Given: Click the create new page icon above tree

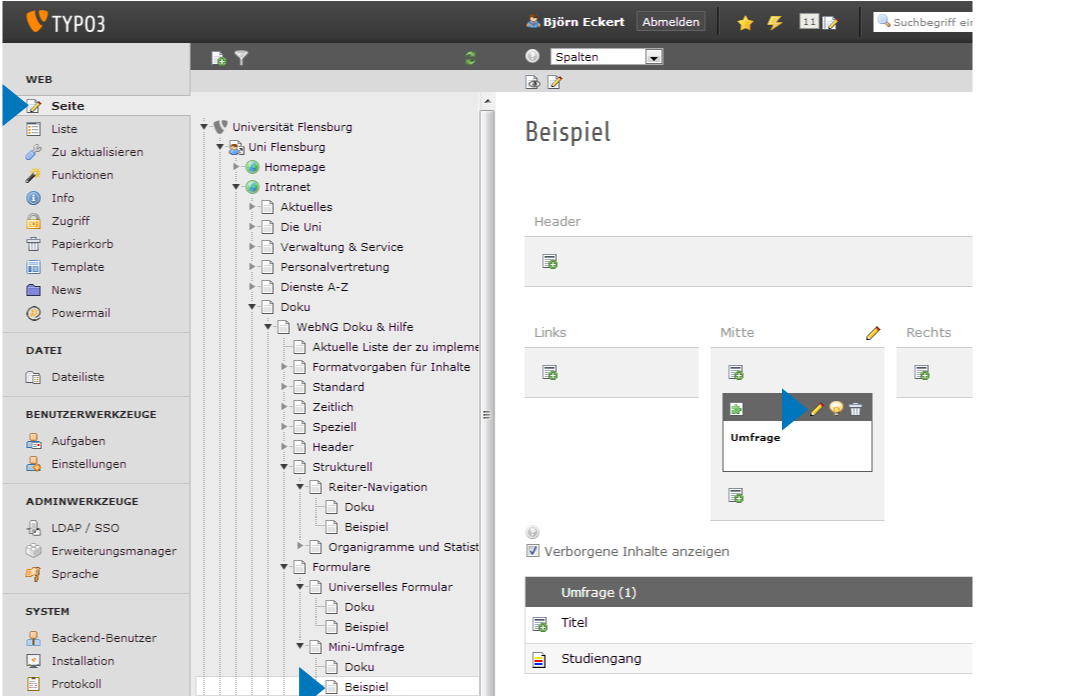Looking at the screenshot, I should pyautogui.click(x=219, y=58).
